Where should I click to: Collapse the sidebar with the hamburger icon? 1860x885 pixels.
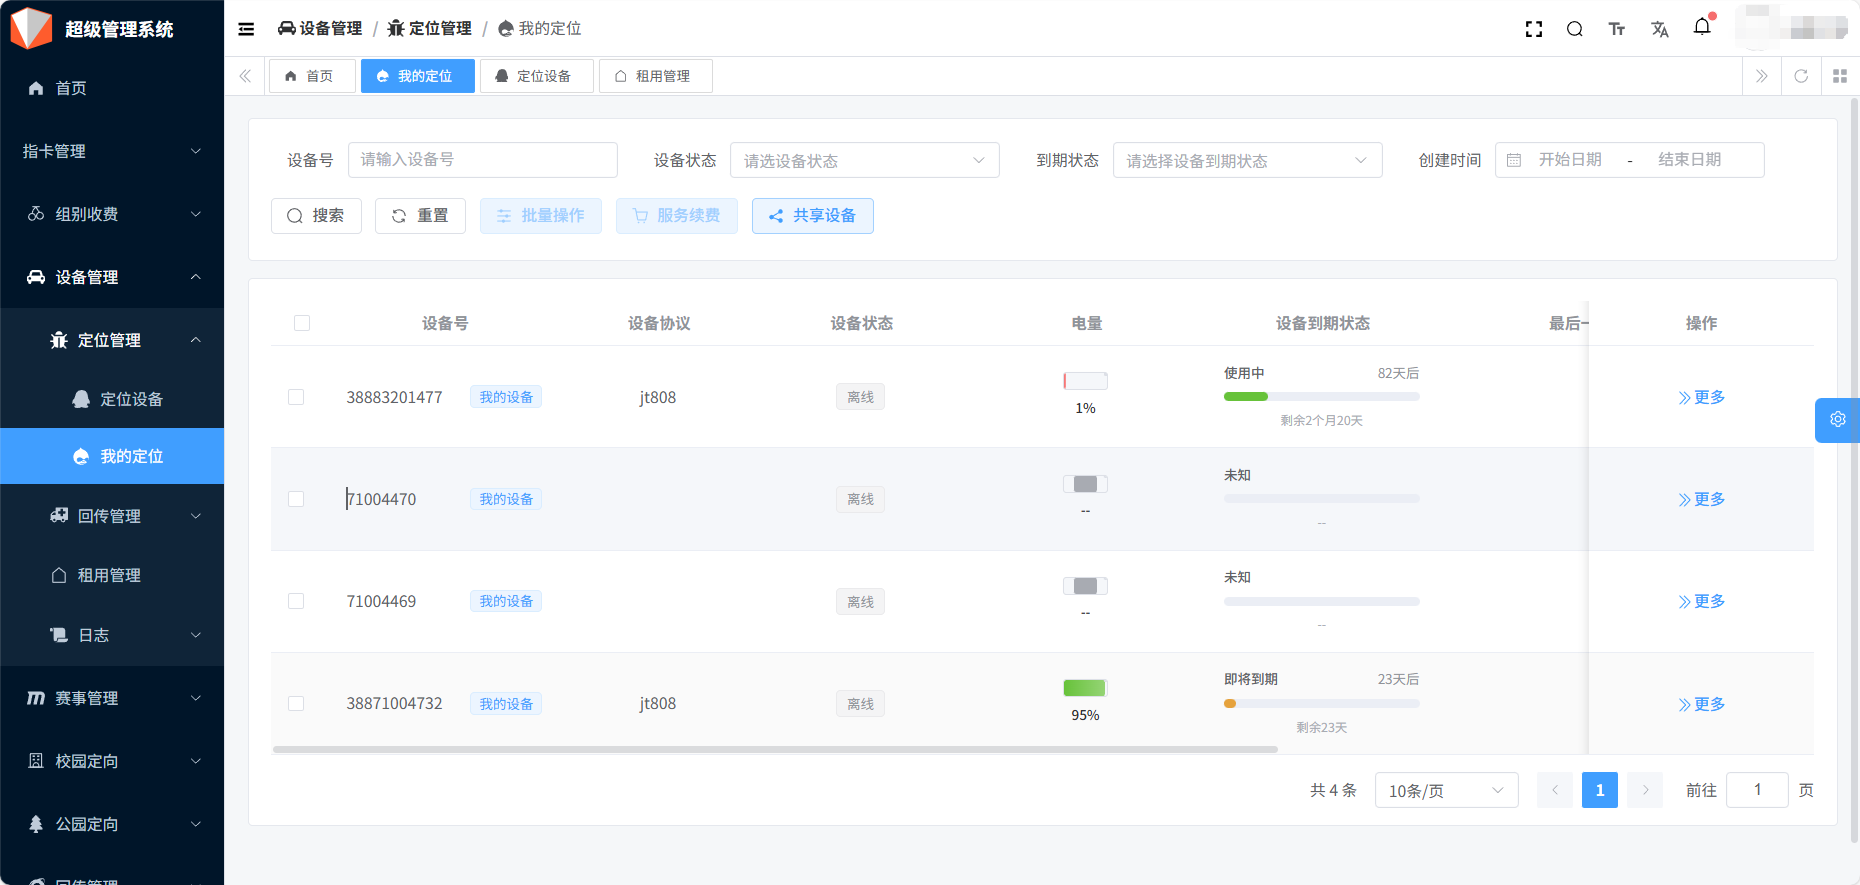coord(246,29)
